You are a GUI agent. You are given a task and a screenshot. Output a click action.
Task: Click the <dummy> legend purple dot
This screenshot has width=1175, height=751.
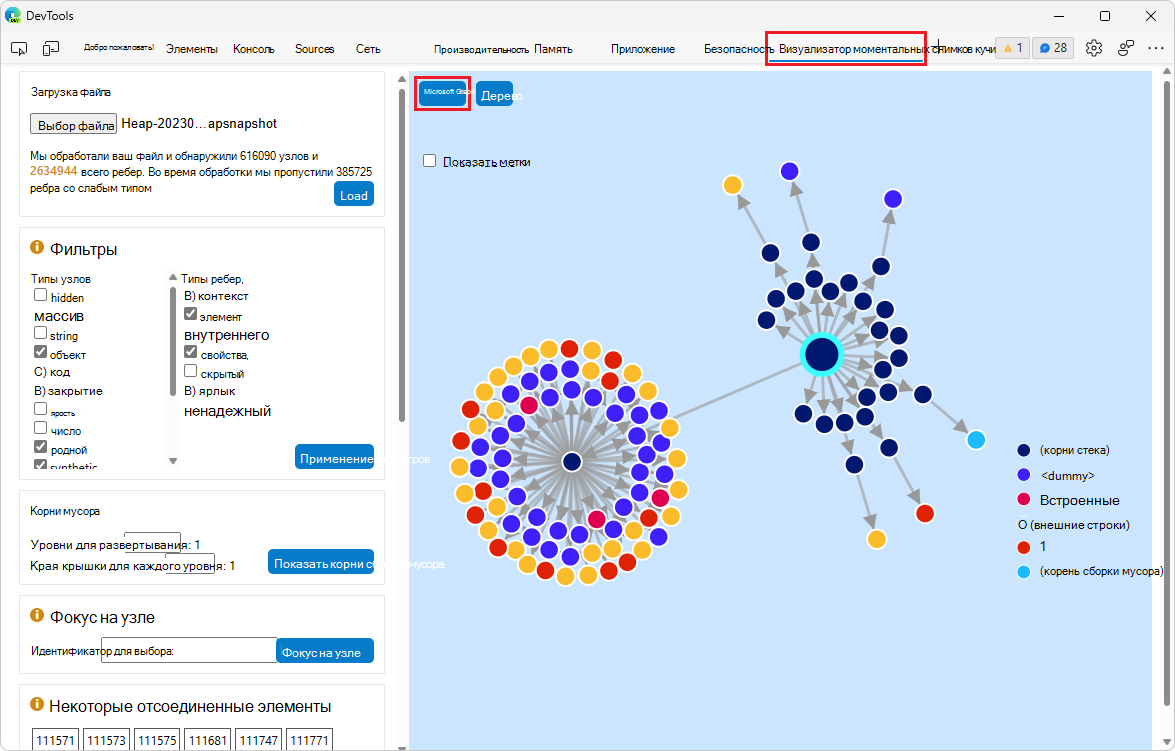[1024, 475]
